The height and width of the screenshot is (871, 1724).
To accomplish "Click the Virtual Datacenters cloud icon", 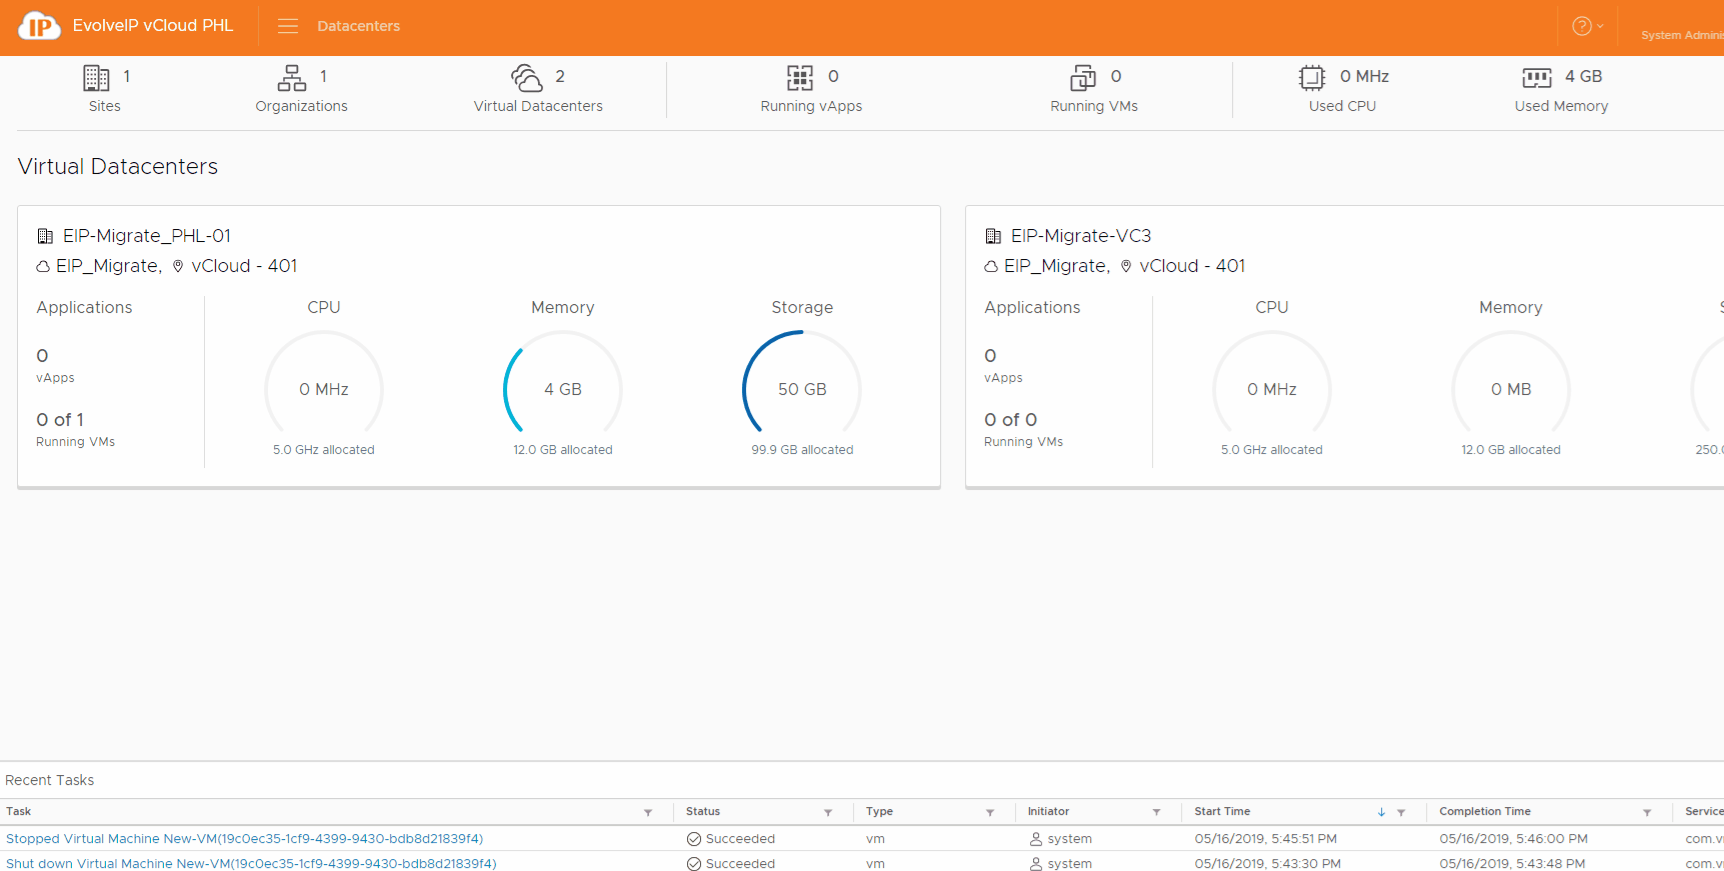I will click(527, 78).
